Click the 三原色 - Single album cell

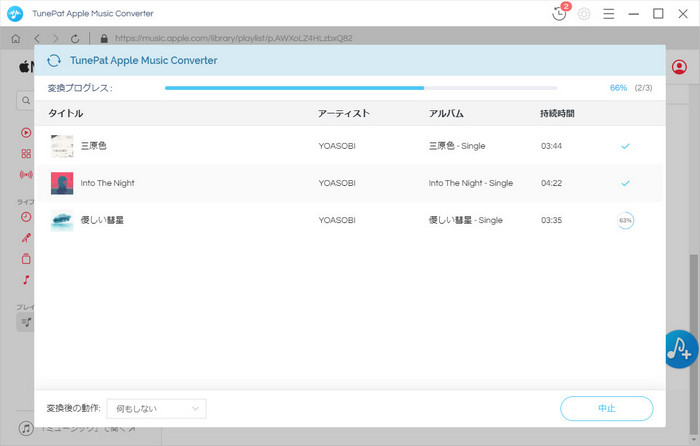(457, 146)
